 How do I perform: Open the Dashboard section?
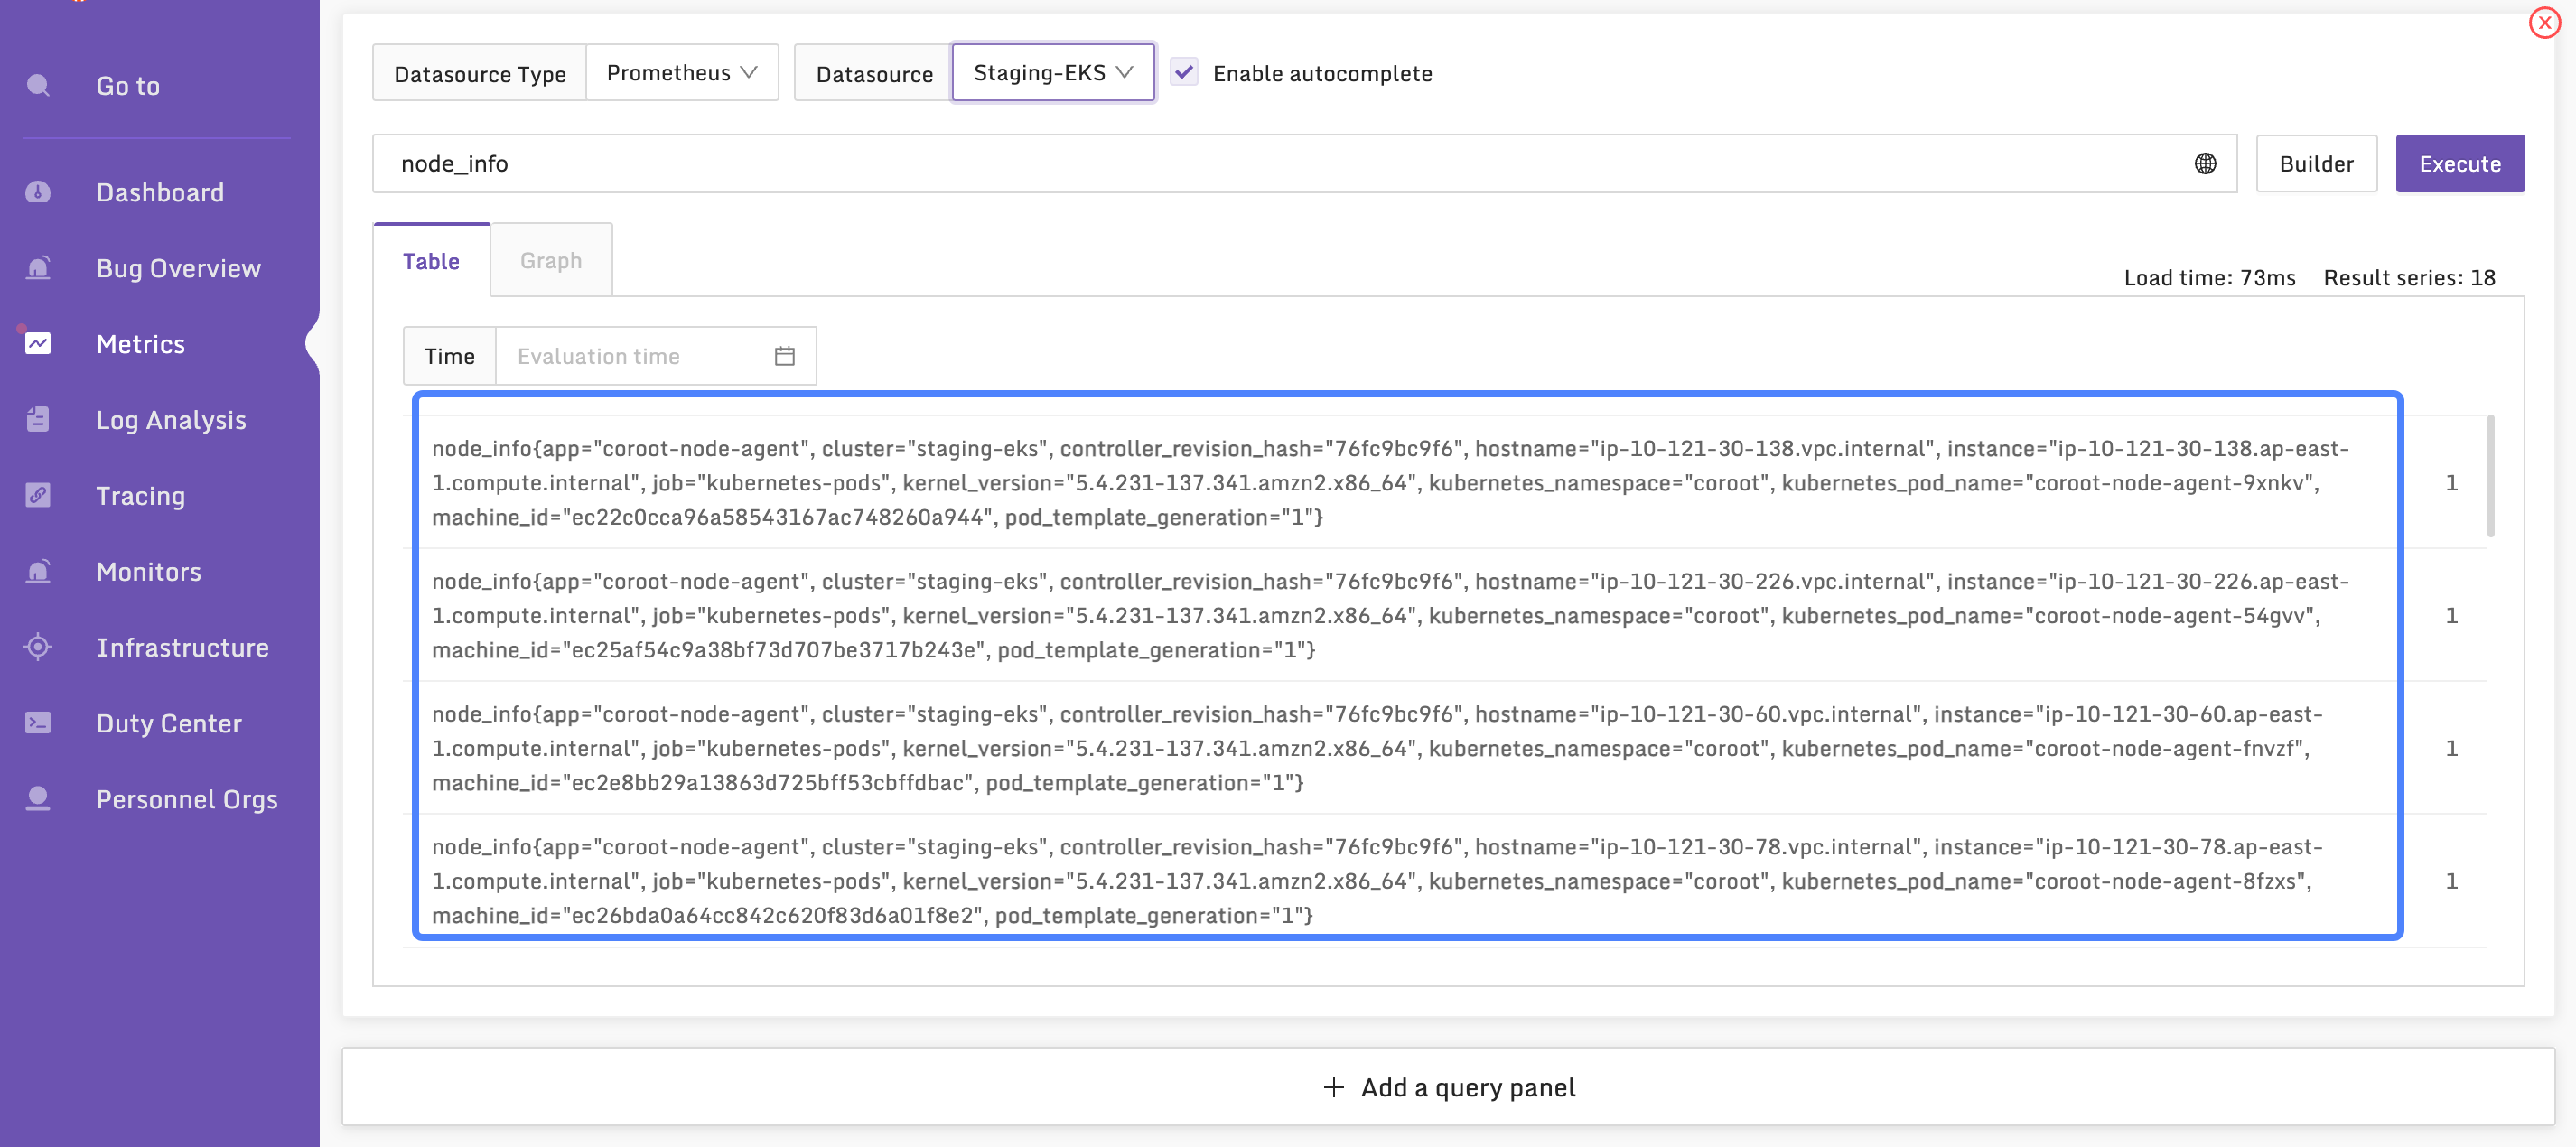point(159,192)
